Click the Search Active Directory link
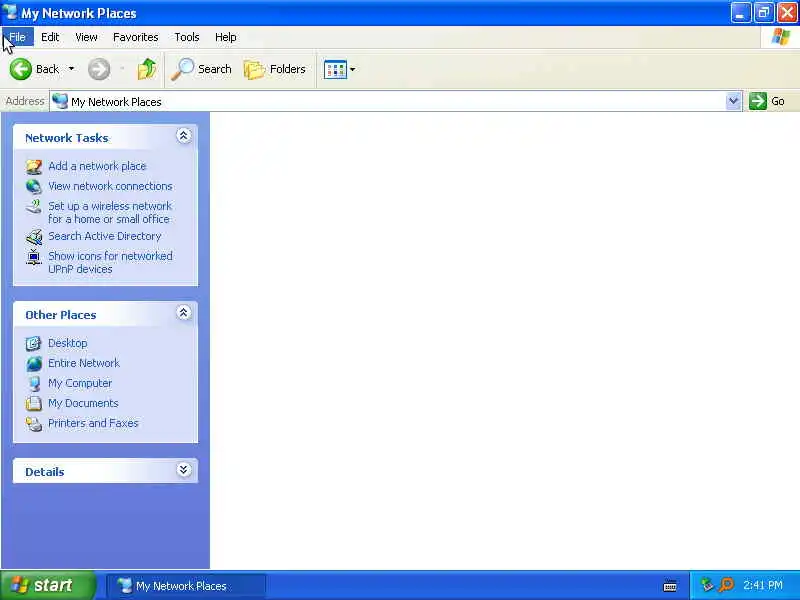 pyautogui.click(x=105, y=236)
